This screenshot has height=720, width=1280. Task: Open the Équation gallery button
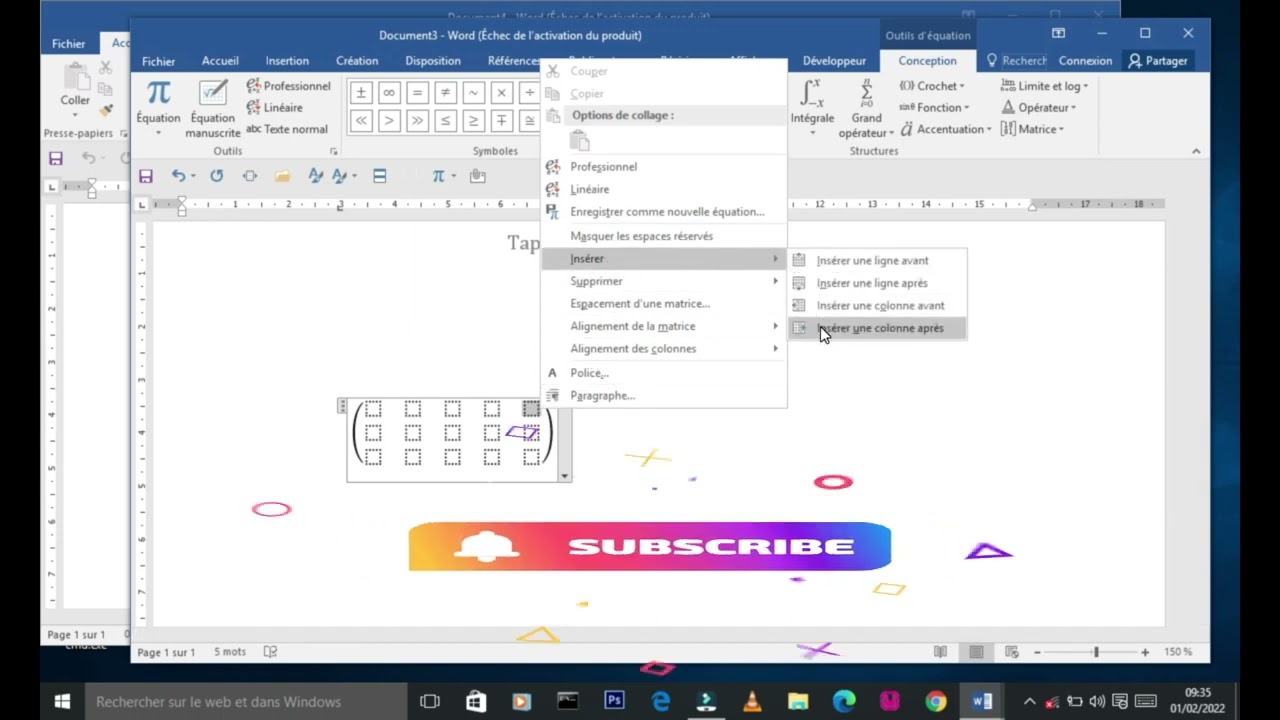[158, 108]
